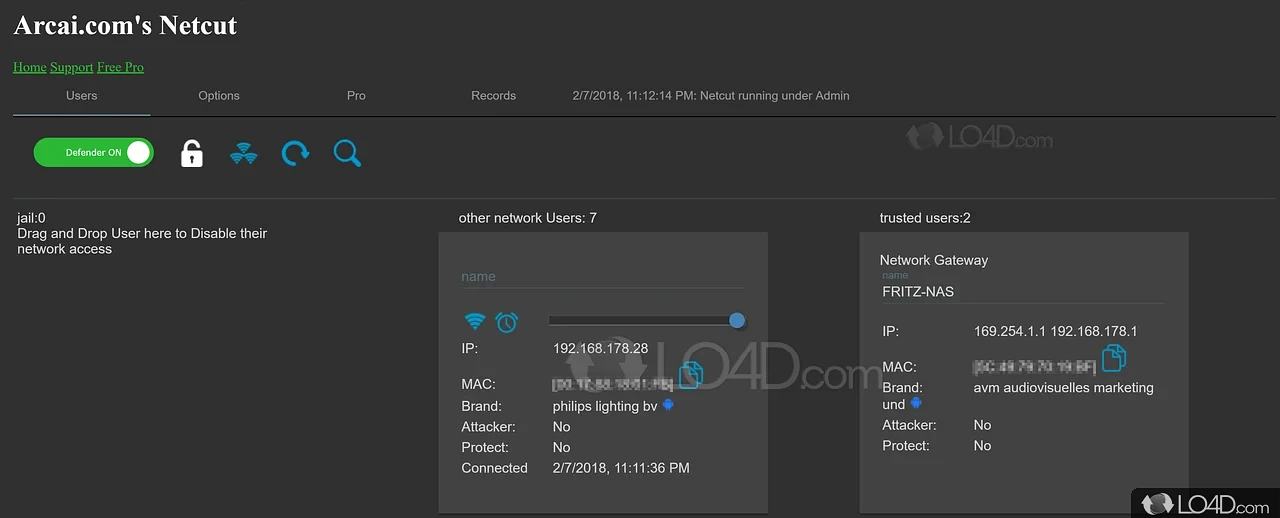Click the Connected timestamp 2/7/2018, 11:11:36 PM
1280x518 pixels.
(x=621, y=468)
